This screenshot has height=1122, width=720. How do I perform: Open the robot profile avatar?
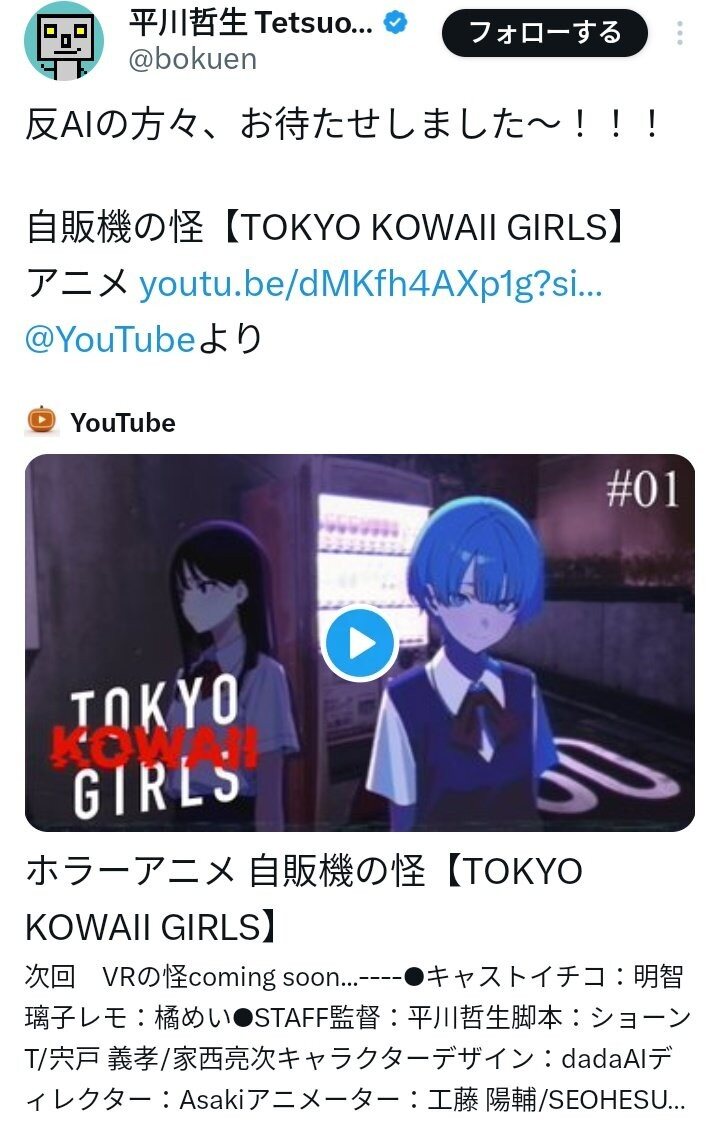(x=64, y=41)
